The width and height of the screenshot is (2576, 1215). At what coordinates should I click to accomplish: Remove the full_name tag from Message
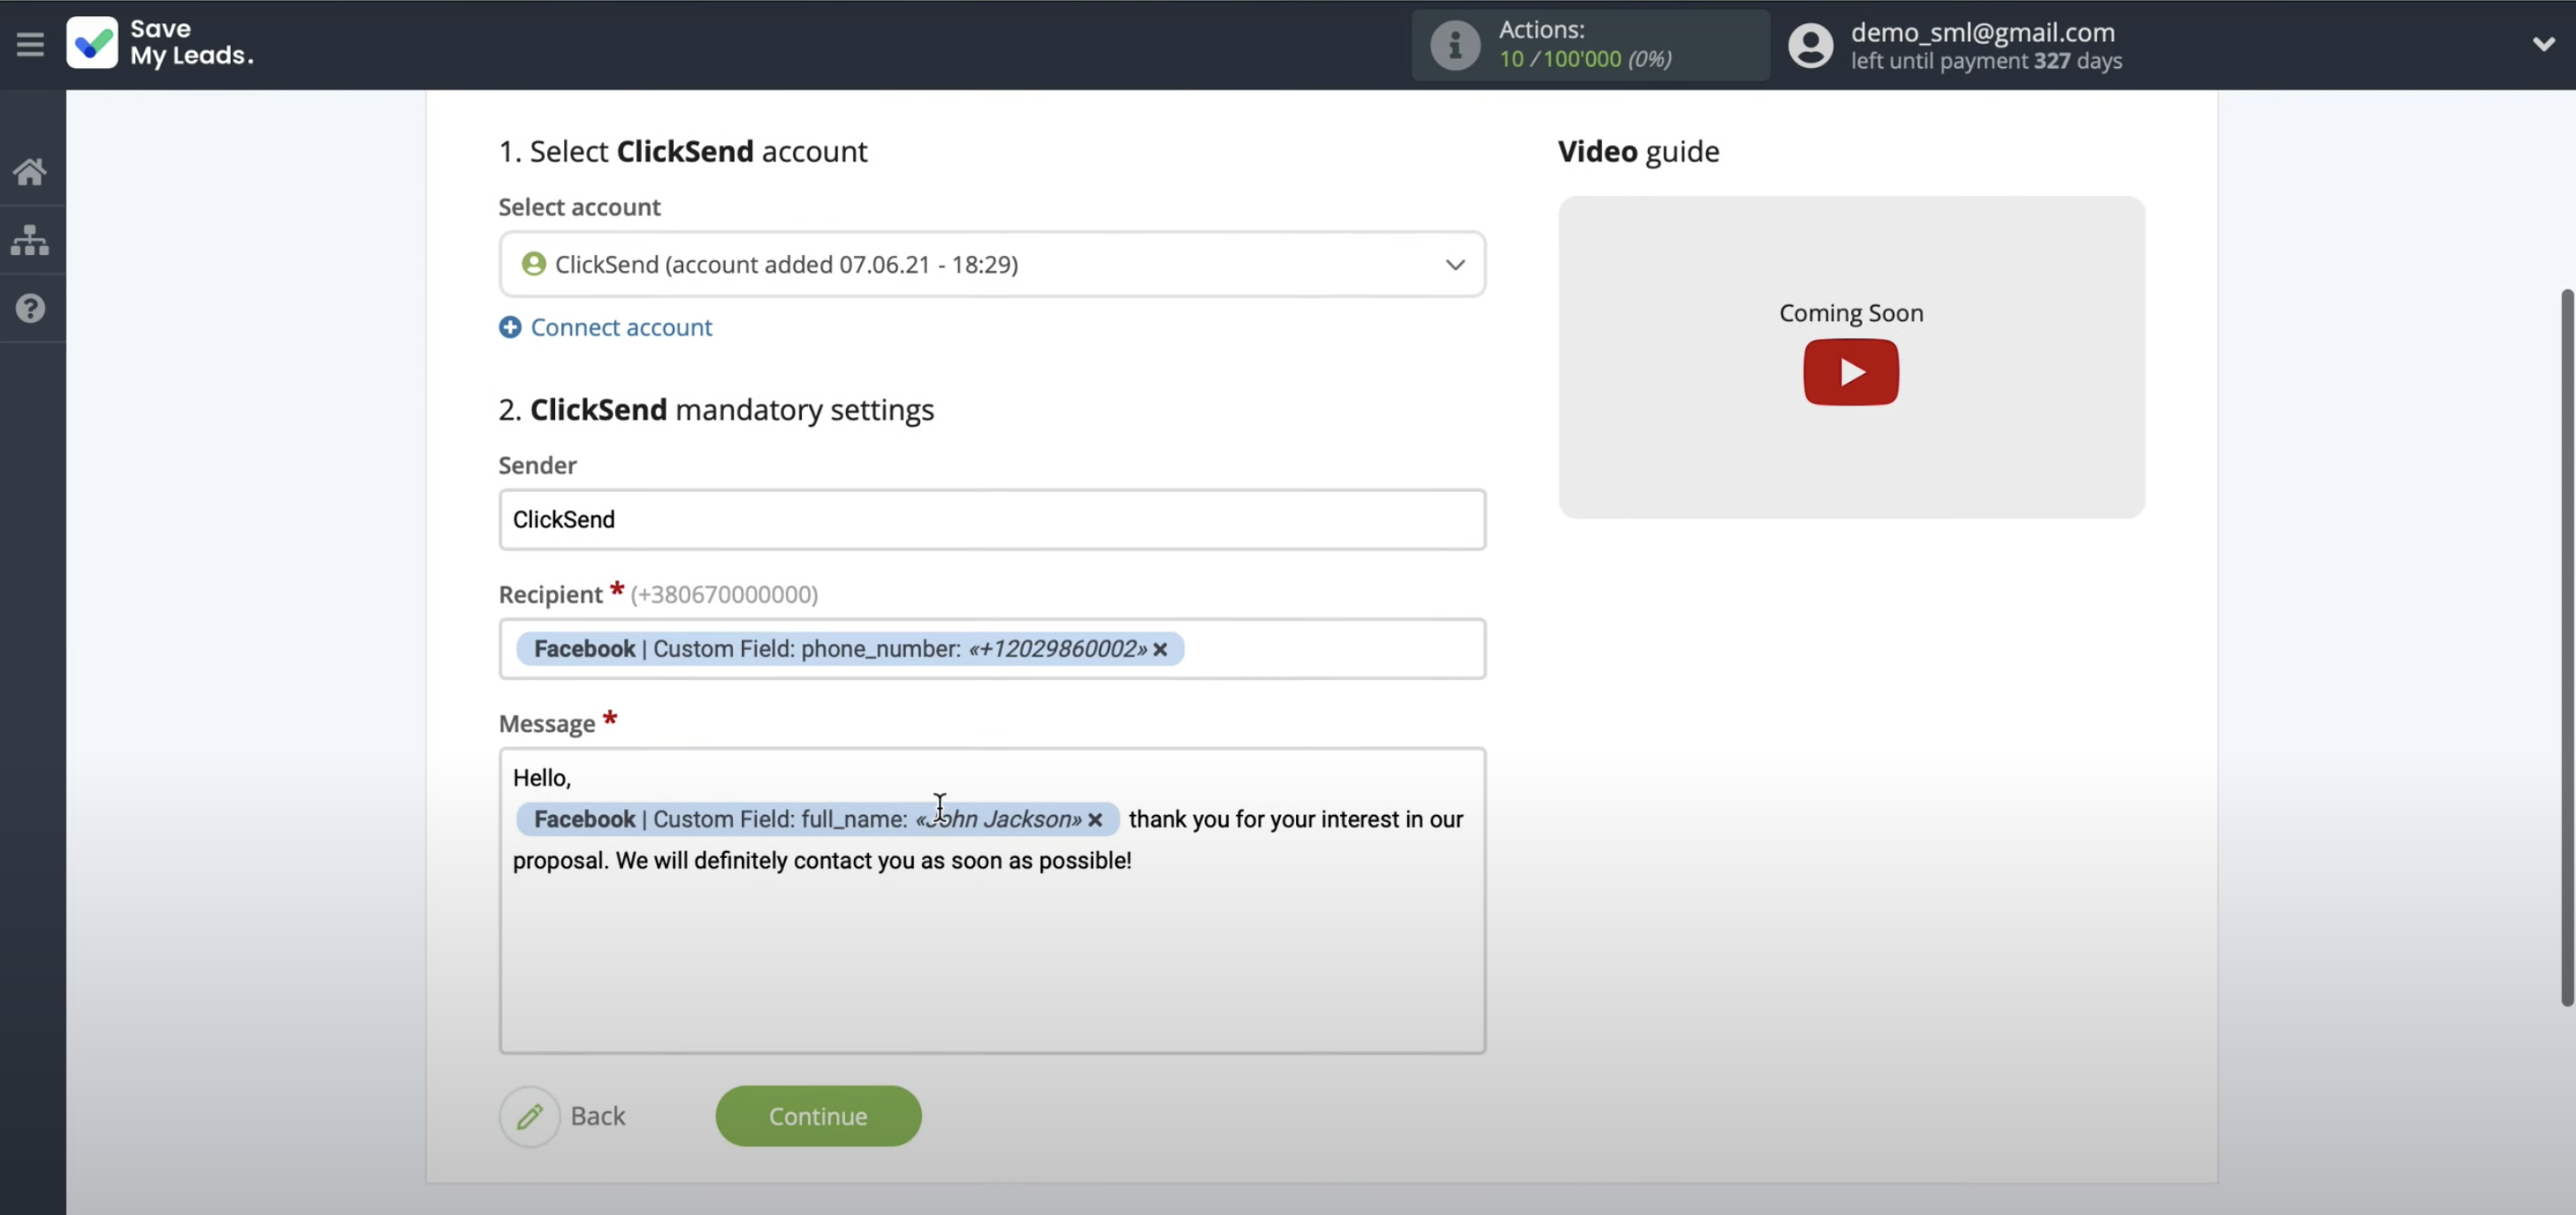[1095, 819]
